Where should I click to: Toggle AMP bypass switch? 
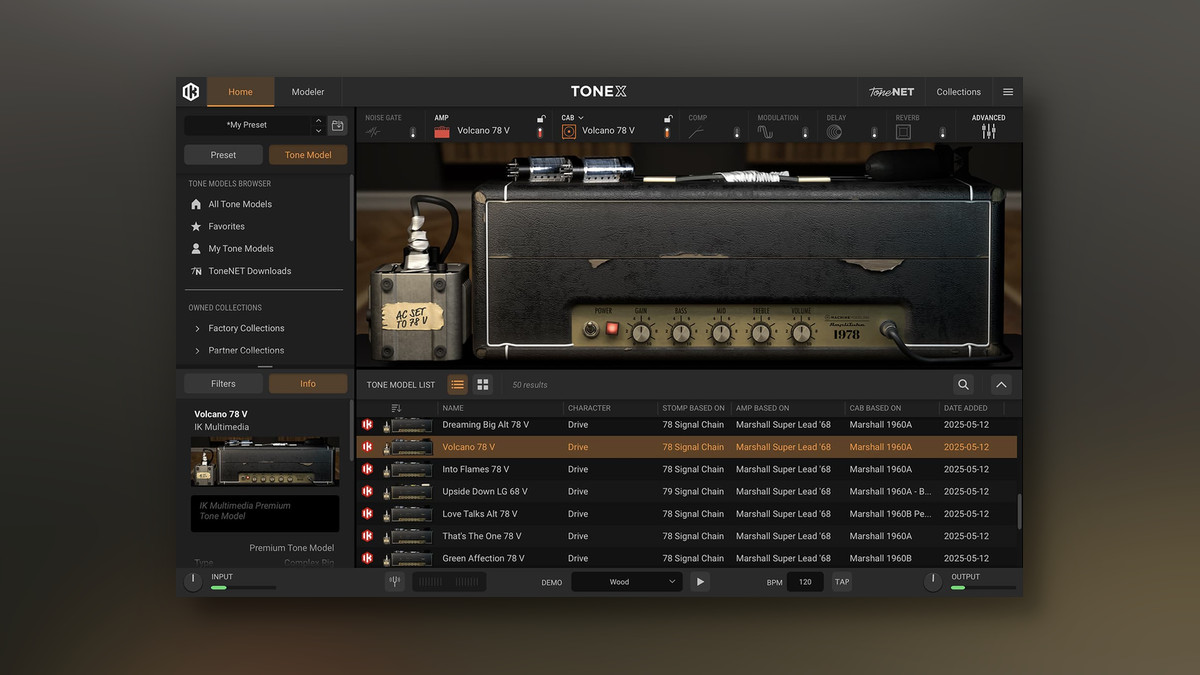tap(540, 132)
